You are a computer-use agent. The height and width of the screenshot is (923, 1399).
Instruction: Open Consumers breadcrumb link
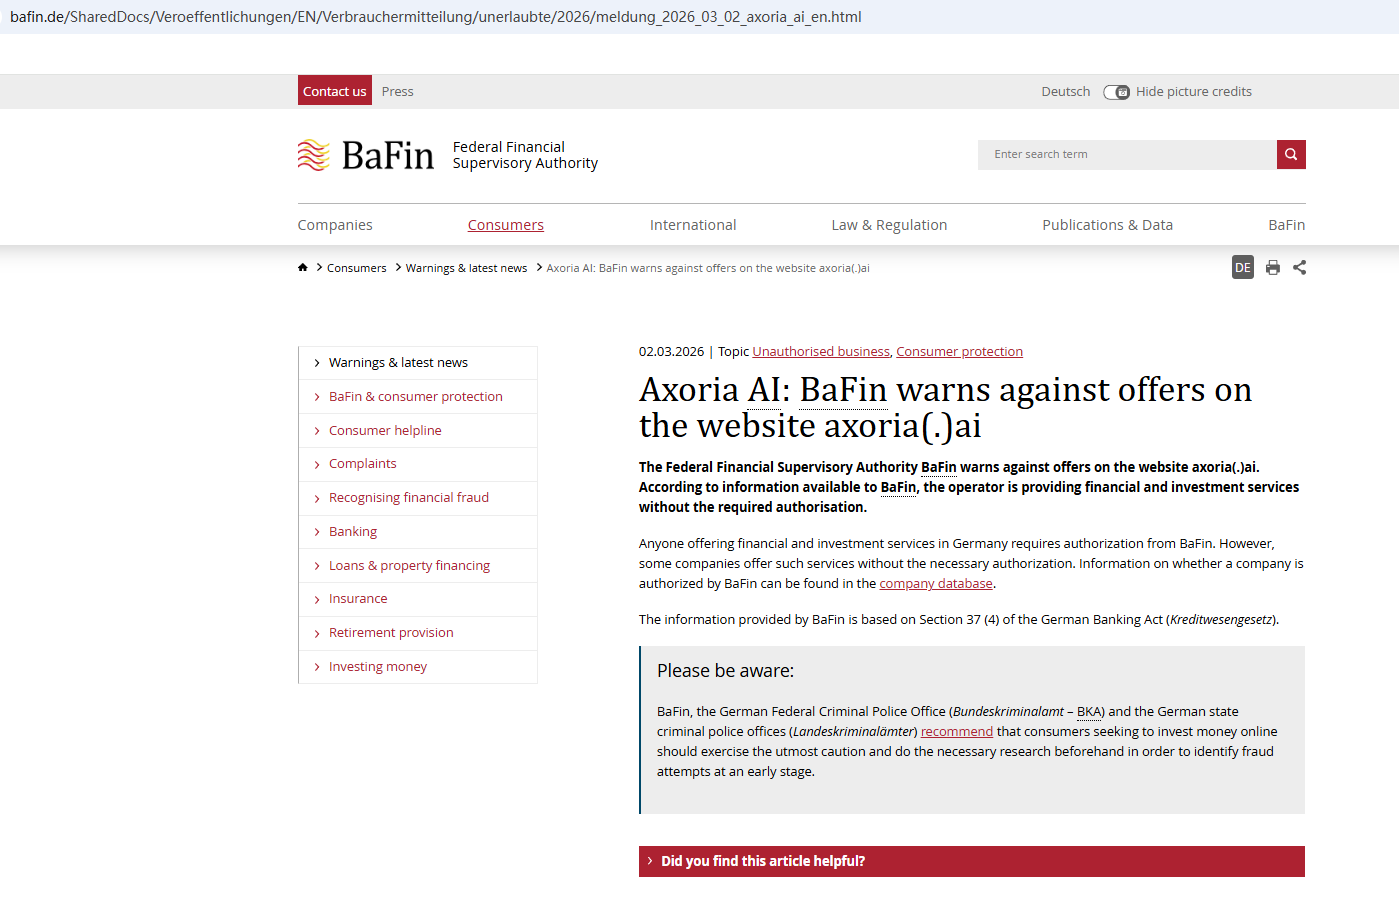[x=357, y=268]
